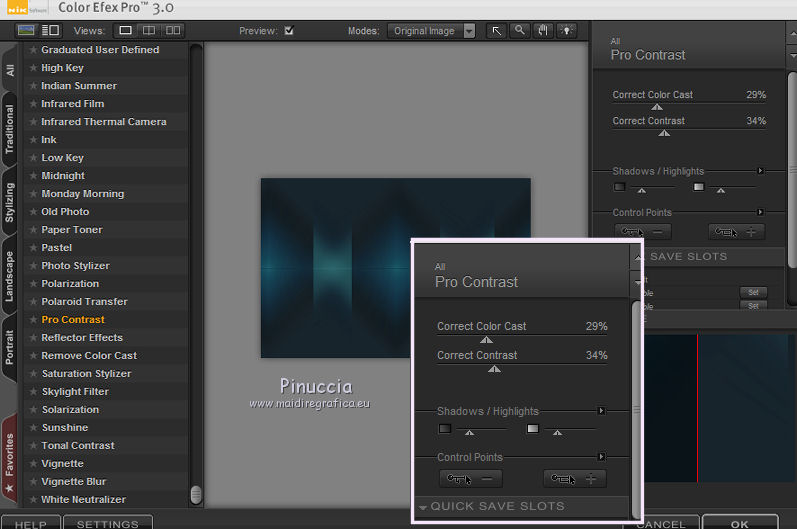Star the Indian Summer filter as favorite
Screen dimensions: 797x529
33,86
